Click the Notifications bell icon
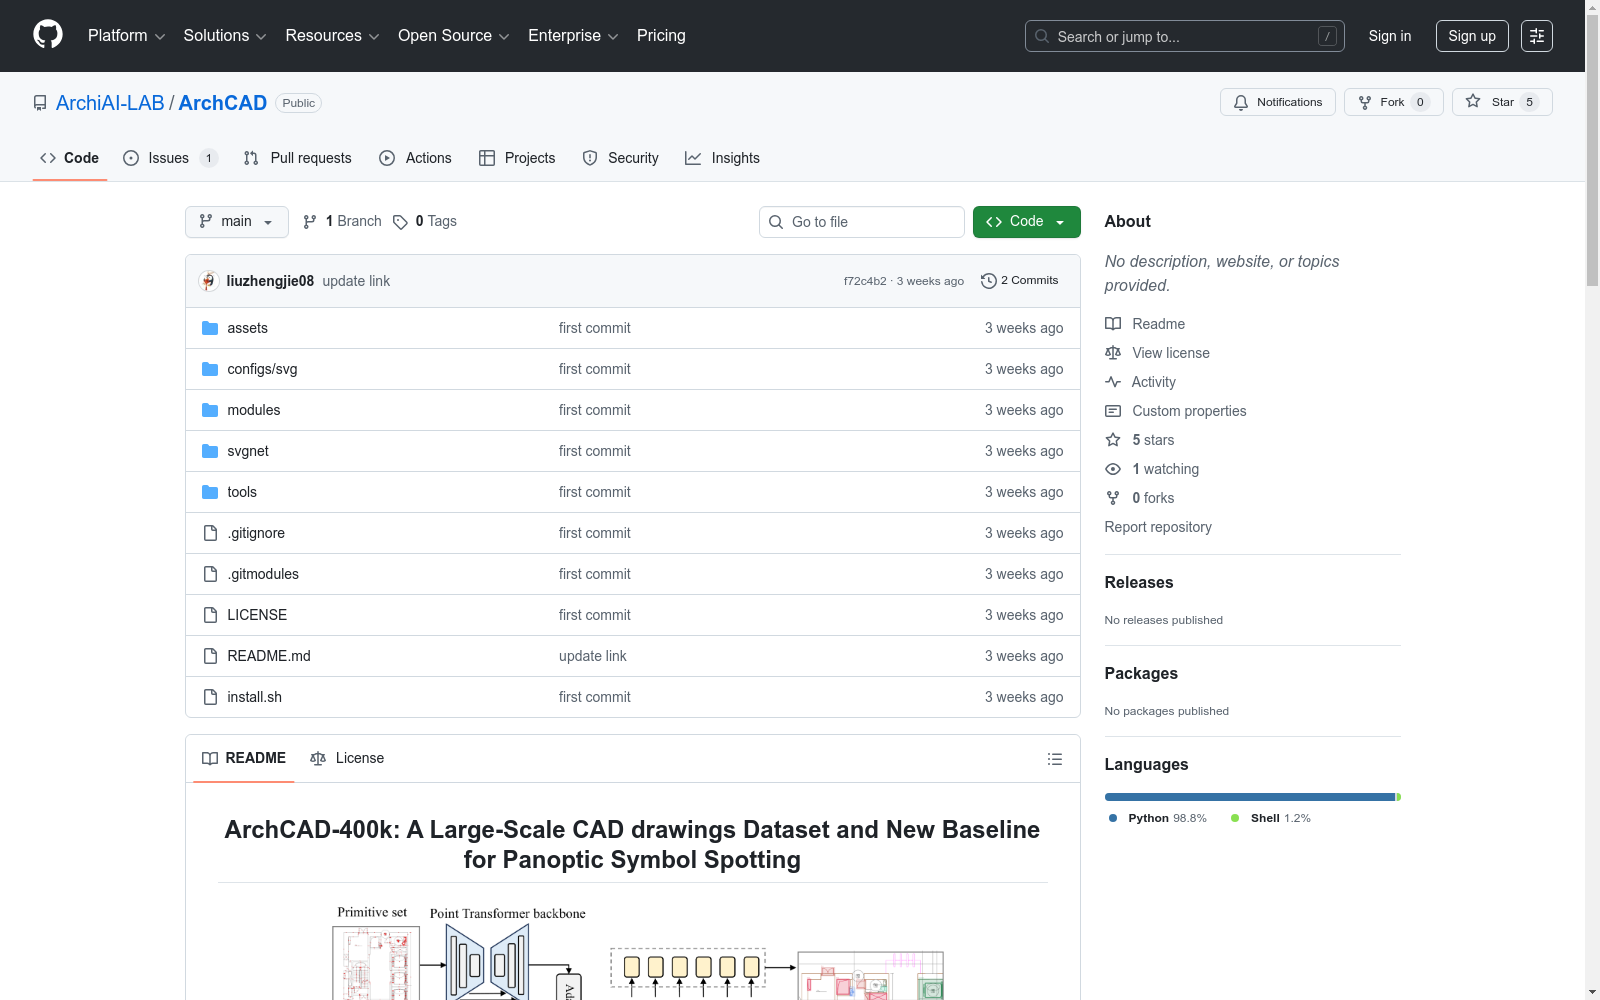Image resolution: width=1600 pixels, height=1000 pixels. (1241, 102)
